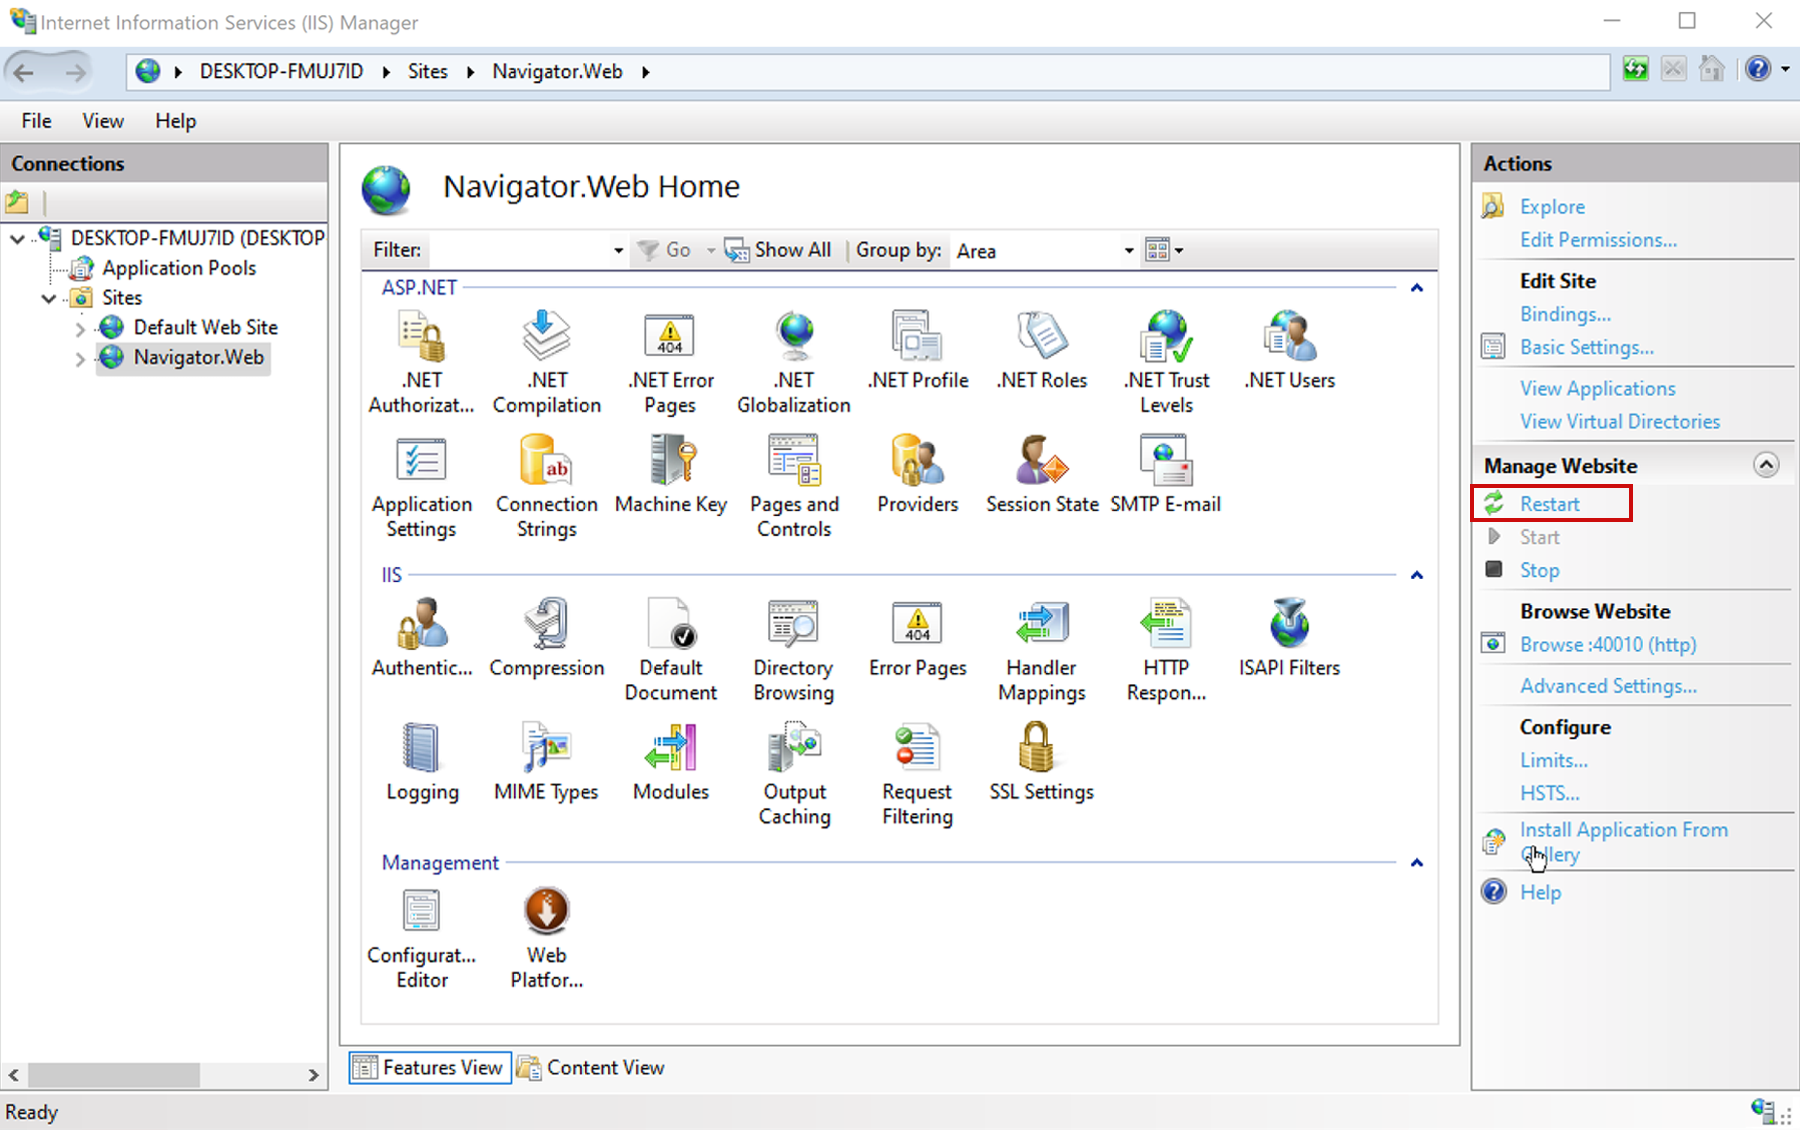Open Bindings for the site
The image size is (1800, 1130).
(1565, 314)
